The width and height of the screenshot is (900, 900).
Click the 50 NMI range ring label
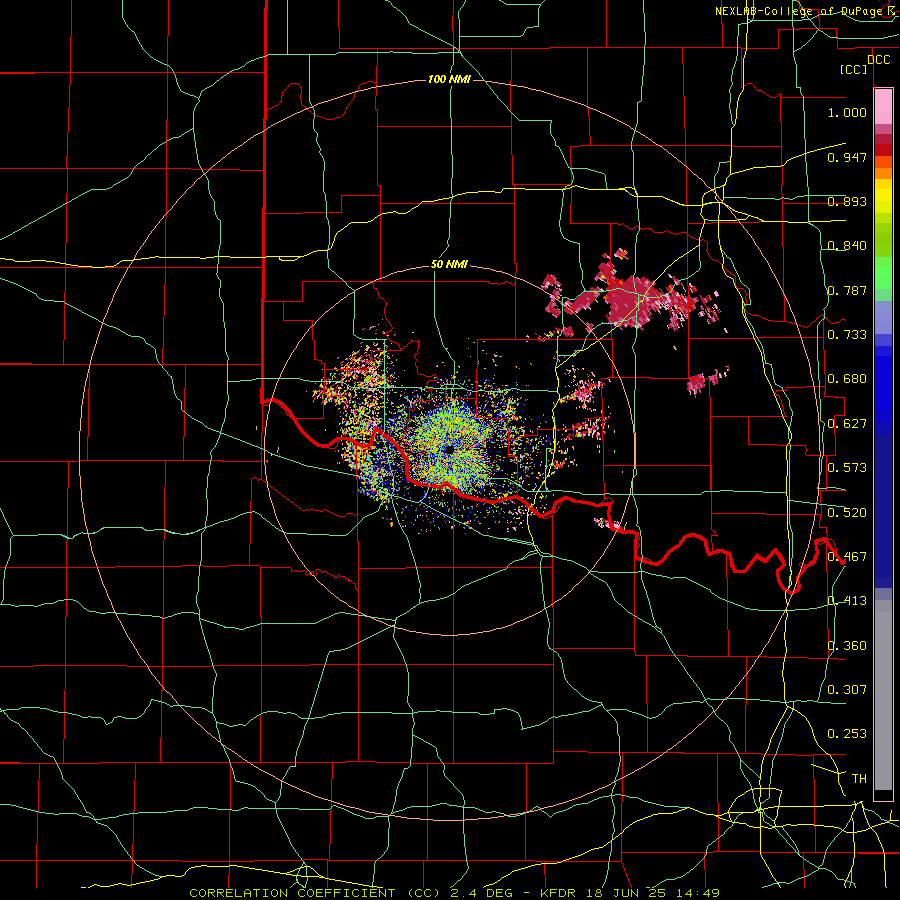pyautogui.click(x=449, y=264)
